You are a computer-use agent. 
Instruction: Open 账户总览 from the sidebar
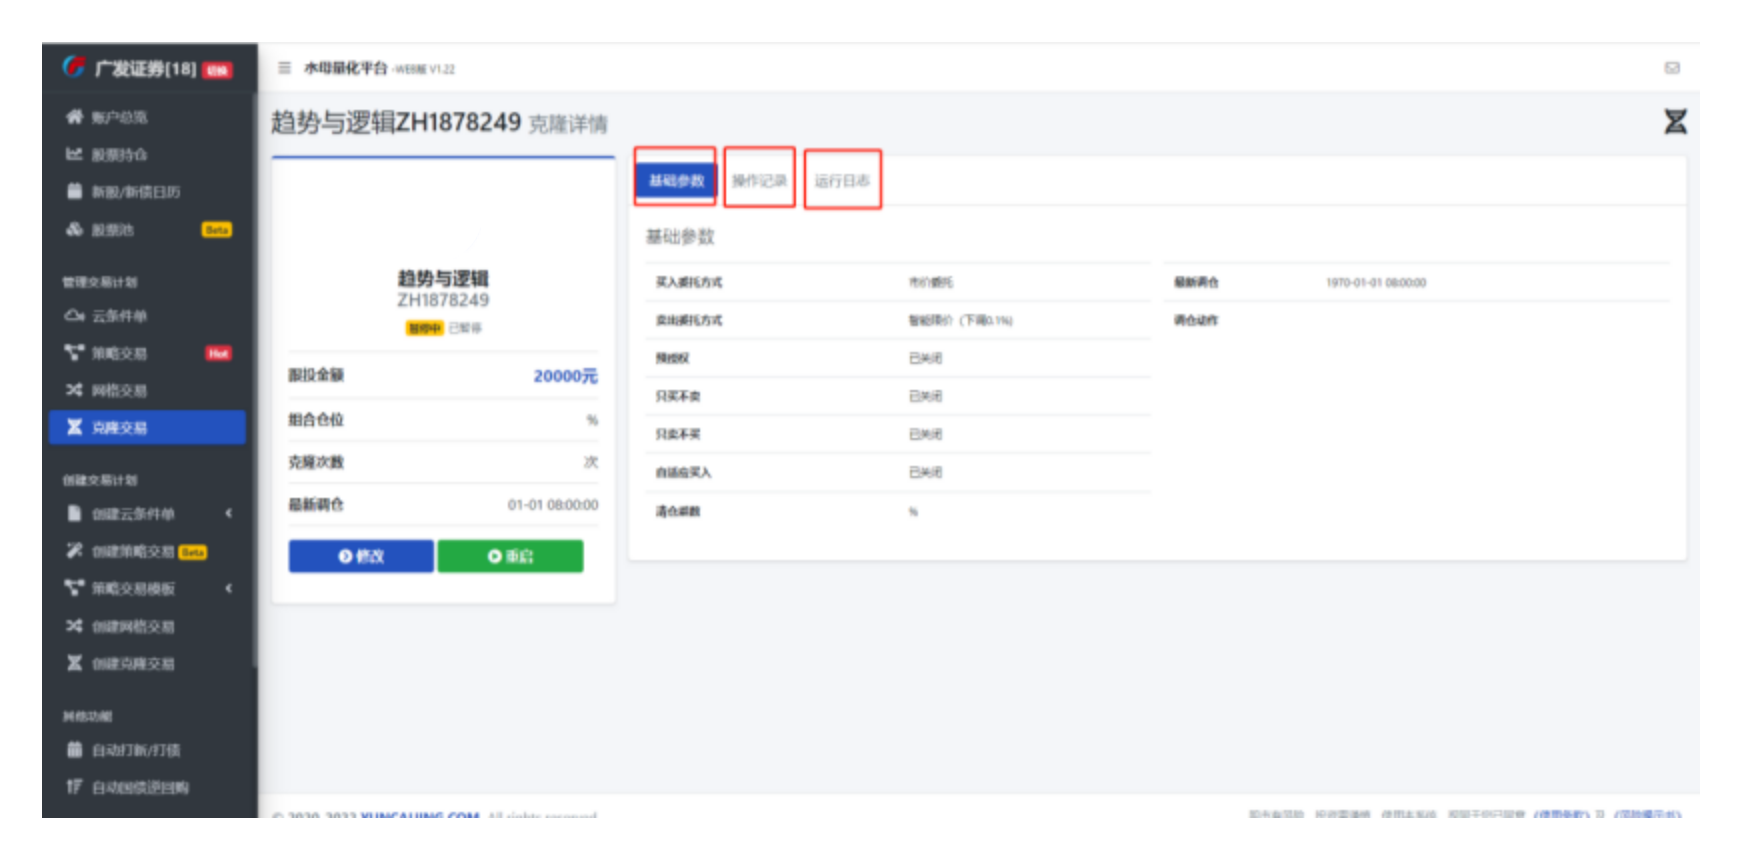pos(119,117)
